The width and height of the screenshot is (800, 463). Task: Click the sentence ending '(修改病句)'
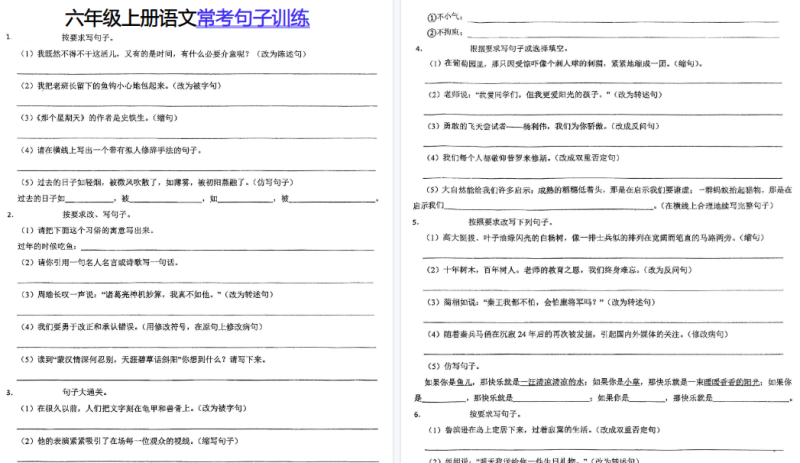(578, 334)
